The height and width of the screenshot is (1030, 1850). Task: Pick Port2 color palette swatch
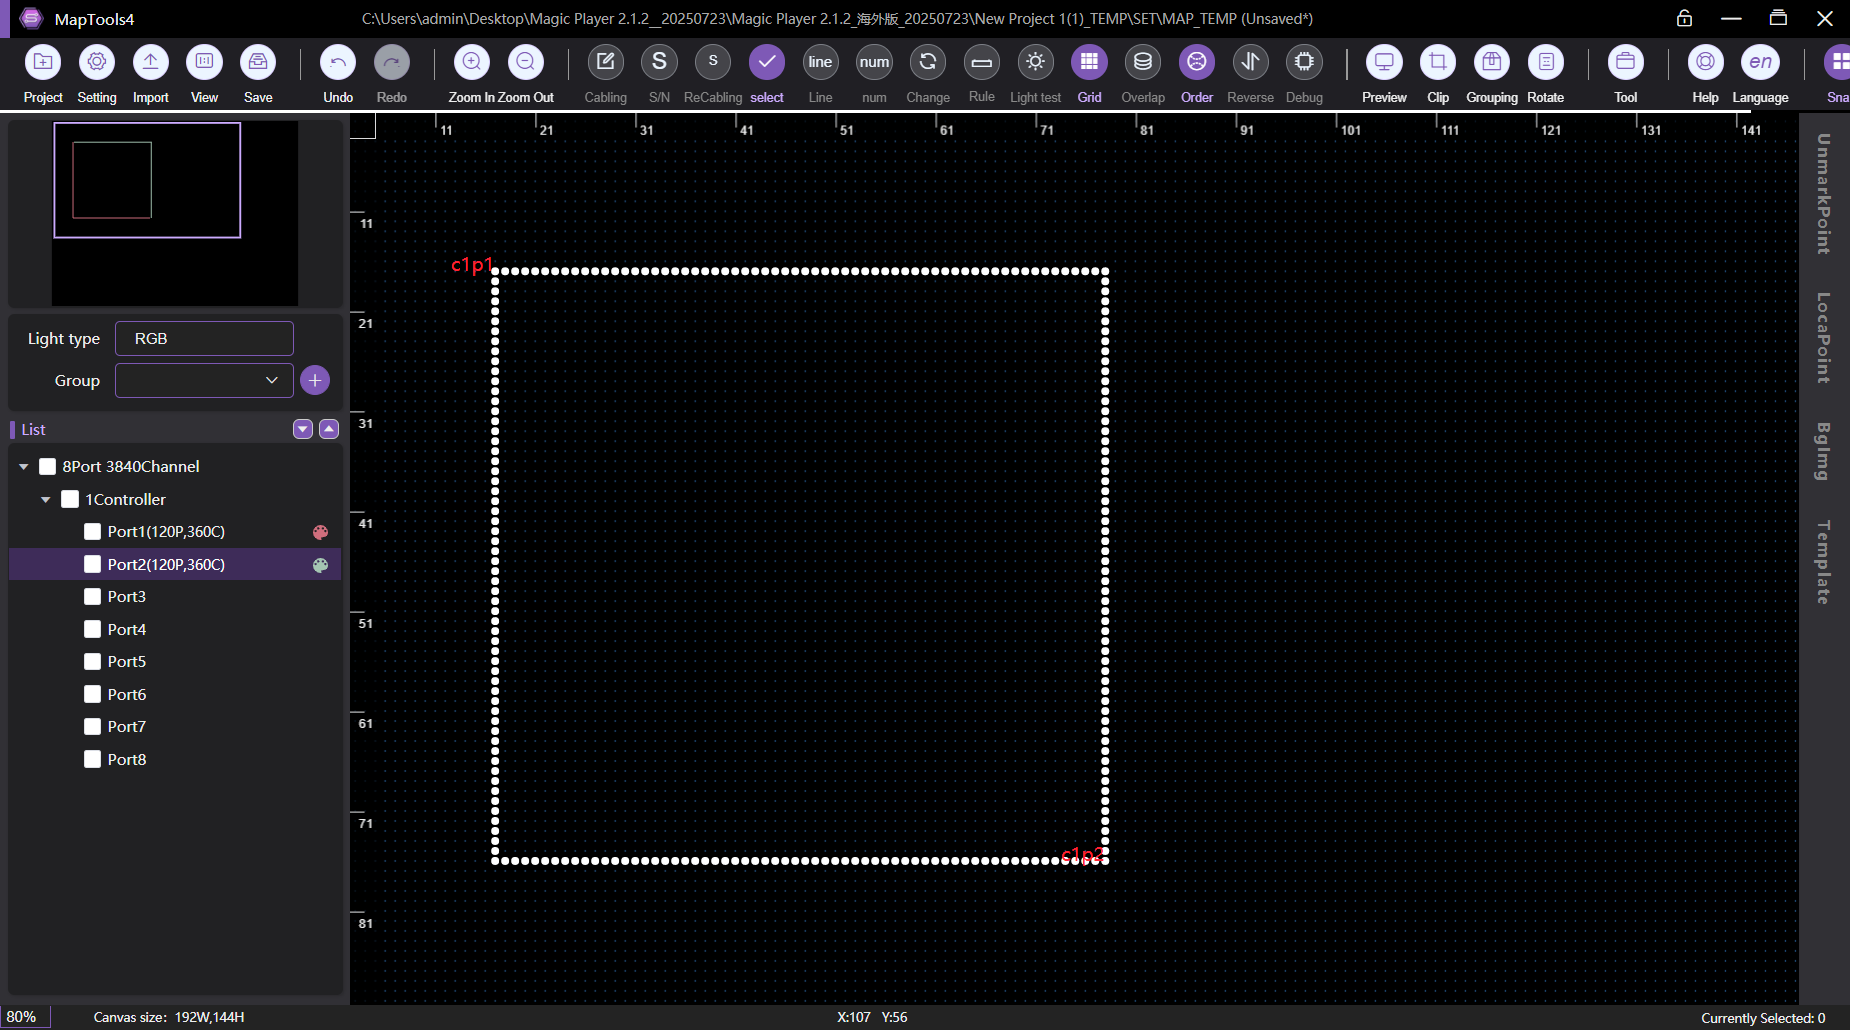point(320,565)
